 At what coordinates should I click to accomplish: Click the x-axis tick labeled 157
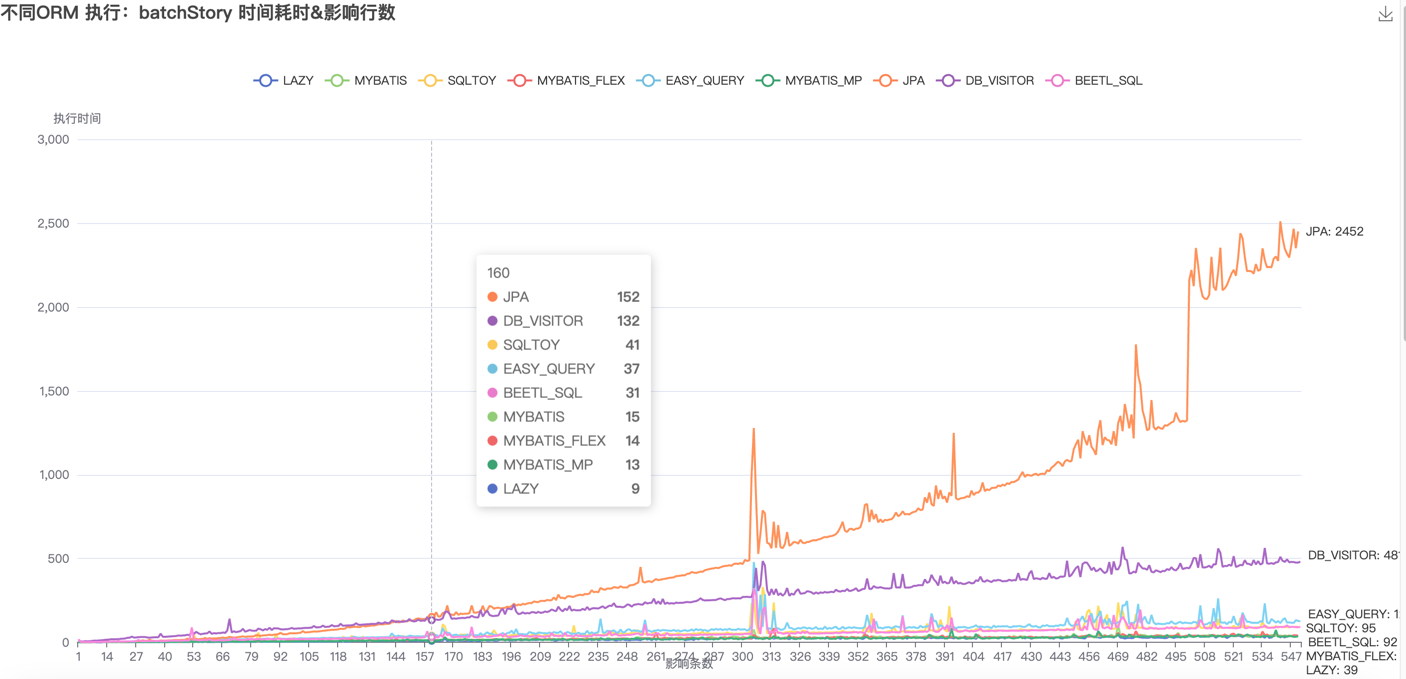[x=425, y=657]
